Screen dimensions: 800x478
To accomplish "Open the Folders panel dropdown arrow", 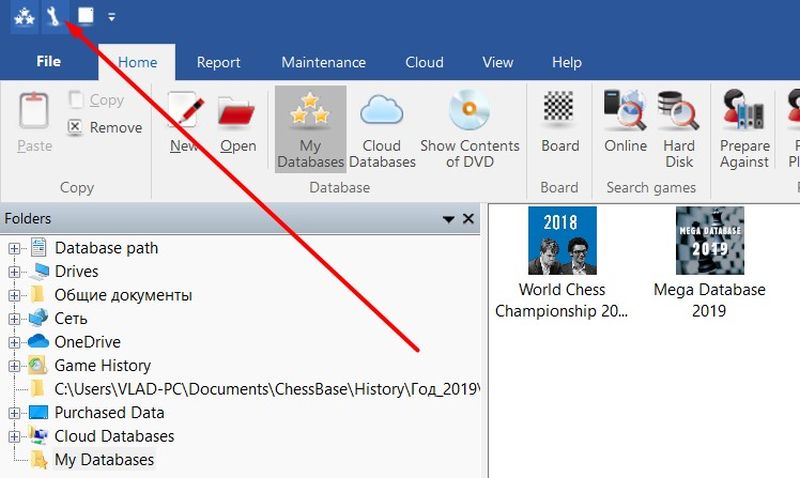I will pos(449,219).
